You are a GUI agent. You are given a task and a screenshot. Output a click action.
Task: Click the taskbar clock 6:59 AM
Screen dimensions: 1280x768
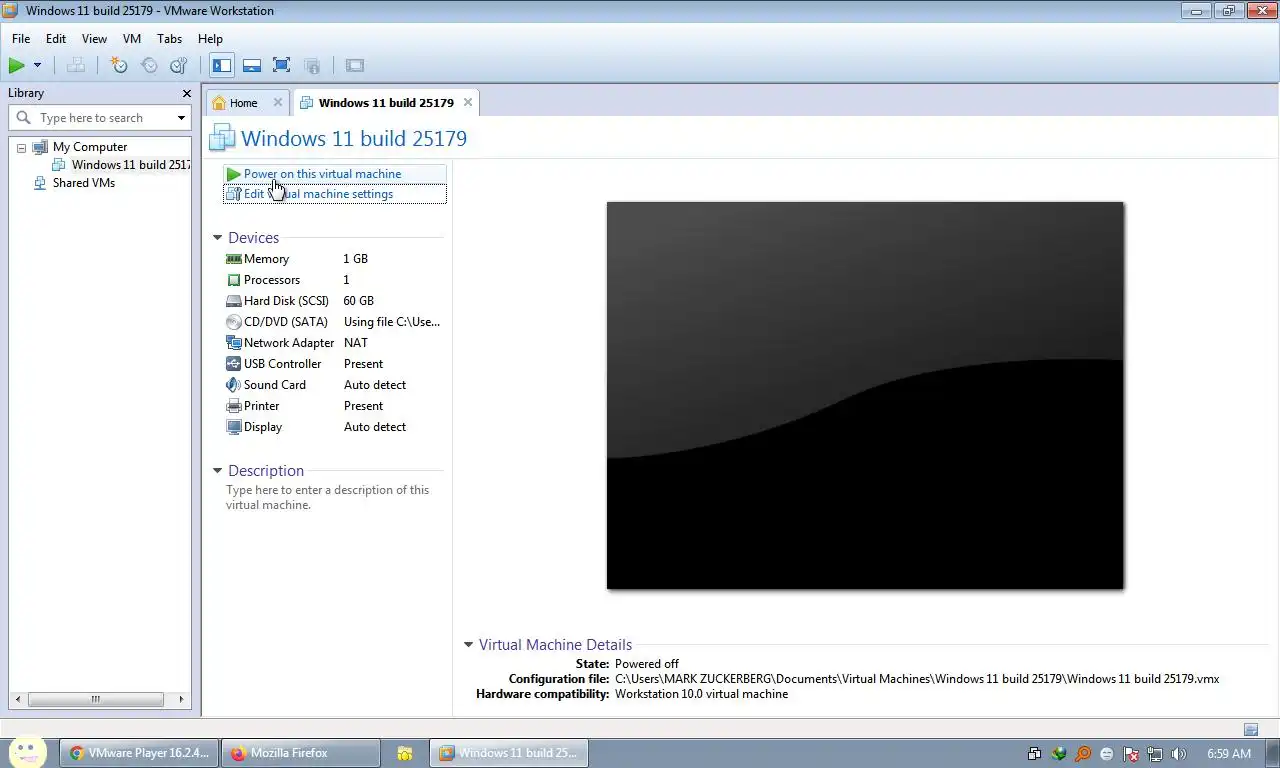(x=1229, y=754)
